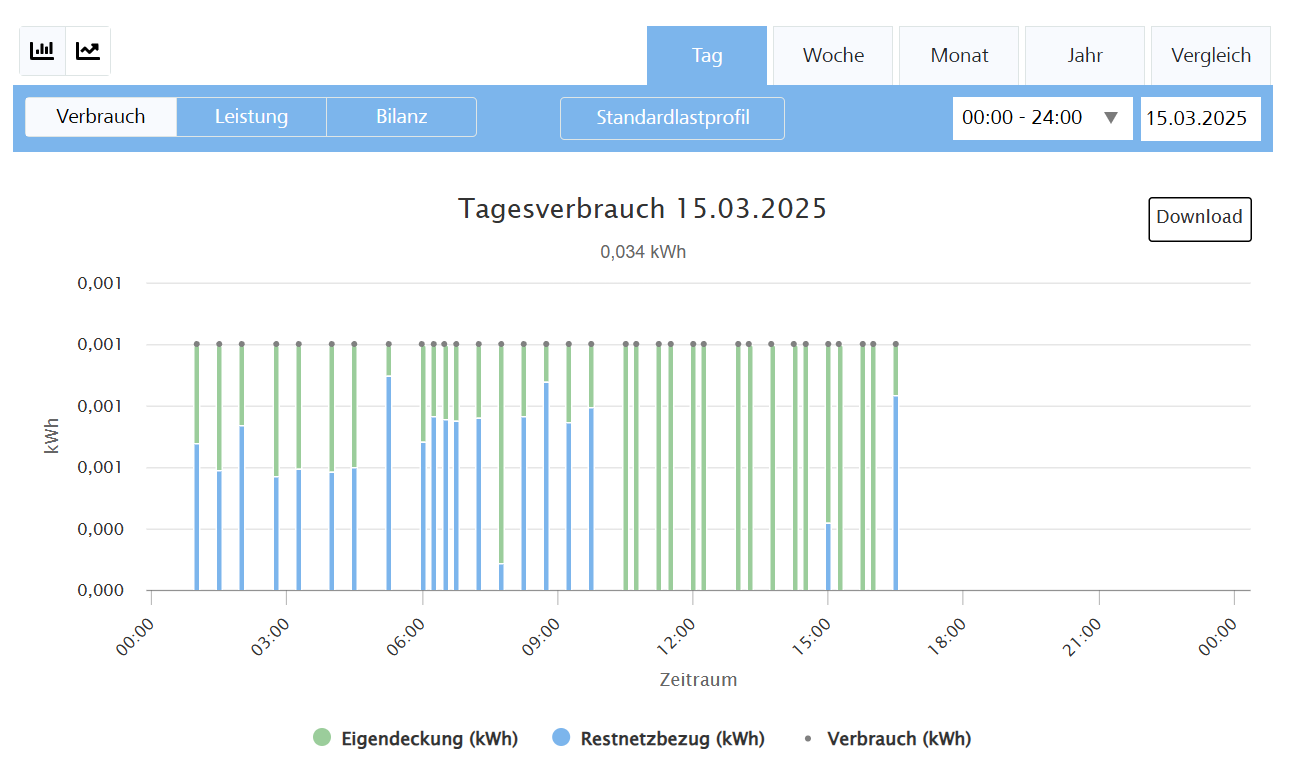
Task: Open the Woche tab
Action: click(833, 56)
